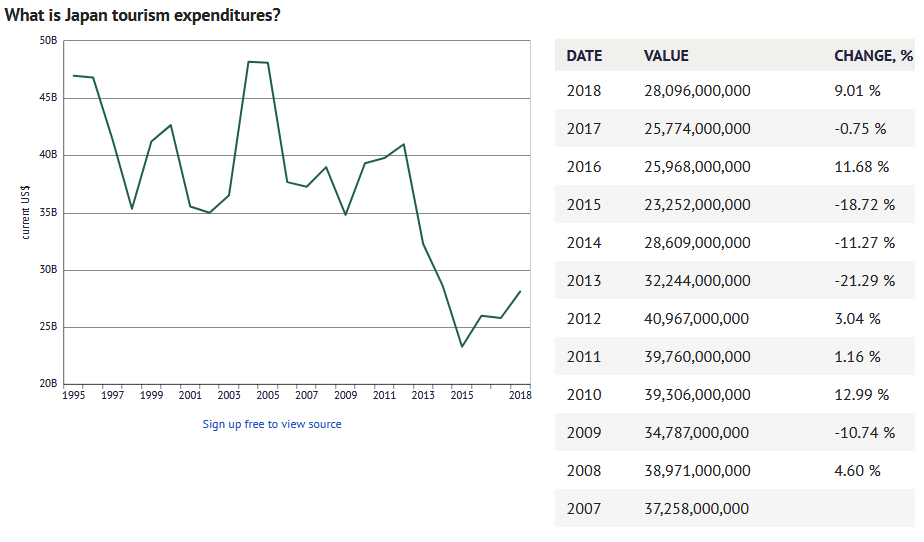Click the 2004 peak on the chart line
This screenshot has width=924, height=542.
pyautogui.click(x=248, y=62)
